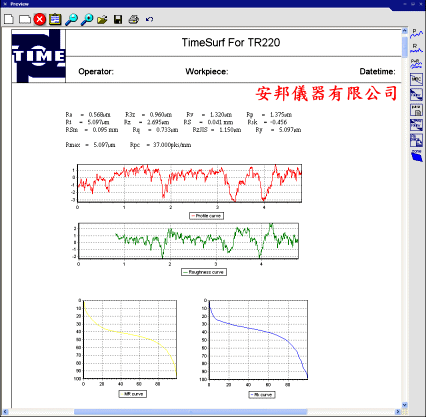Click the landscape page orientation icon

click(25, 19)
